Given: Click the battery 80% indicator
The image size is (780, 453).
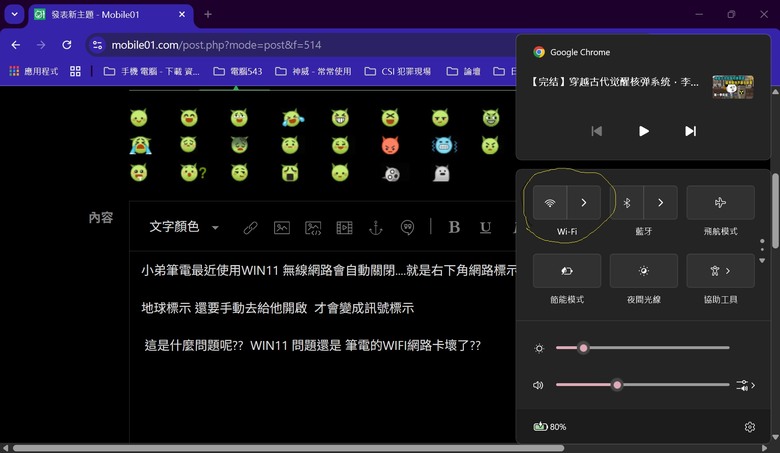Looking at the screenshot, I should 550,427.
